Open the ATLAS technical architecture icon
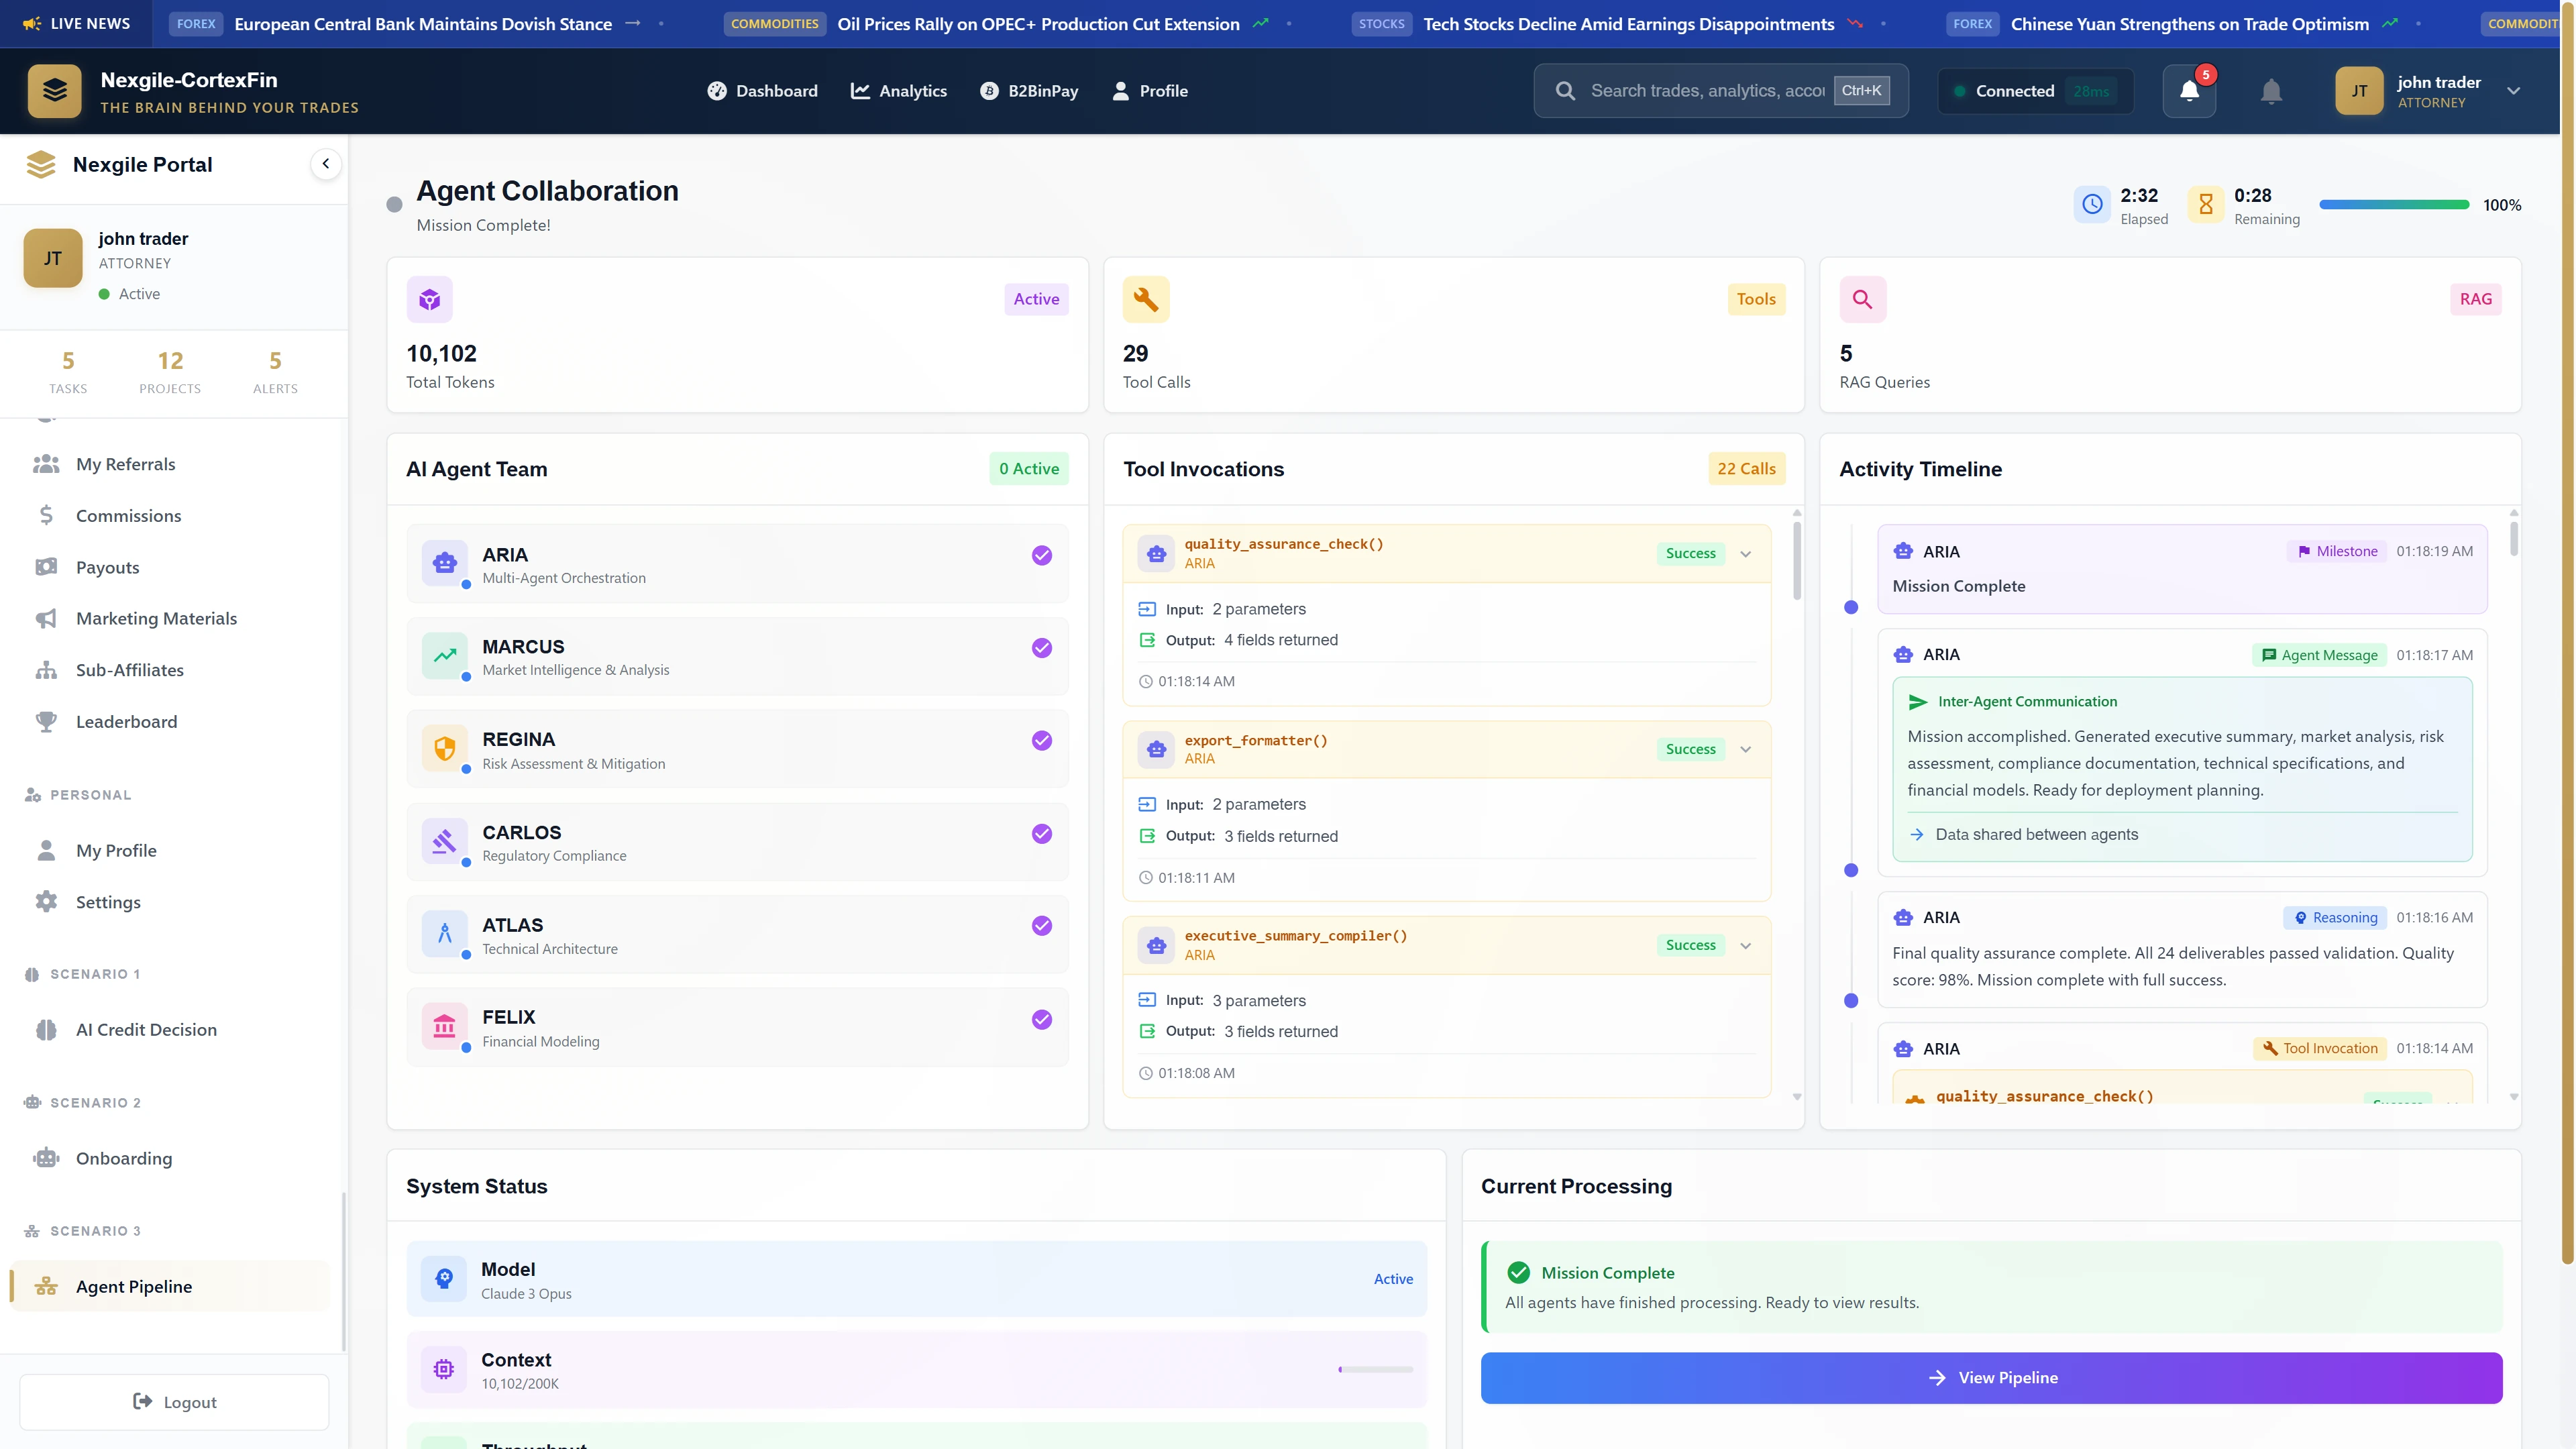 444,933
